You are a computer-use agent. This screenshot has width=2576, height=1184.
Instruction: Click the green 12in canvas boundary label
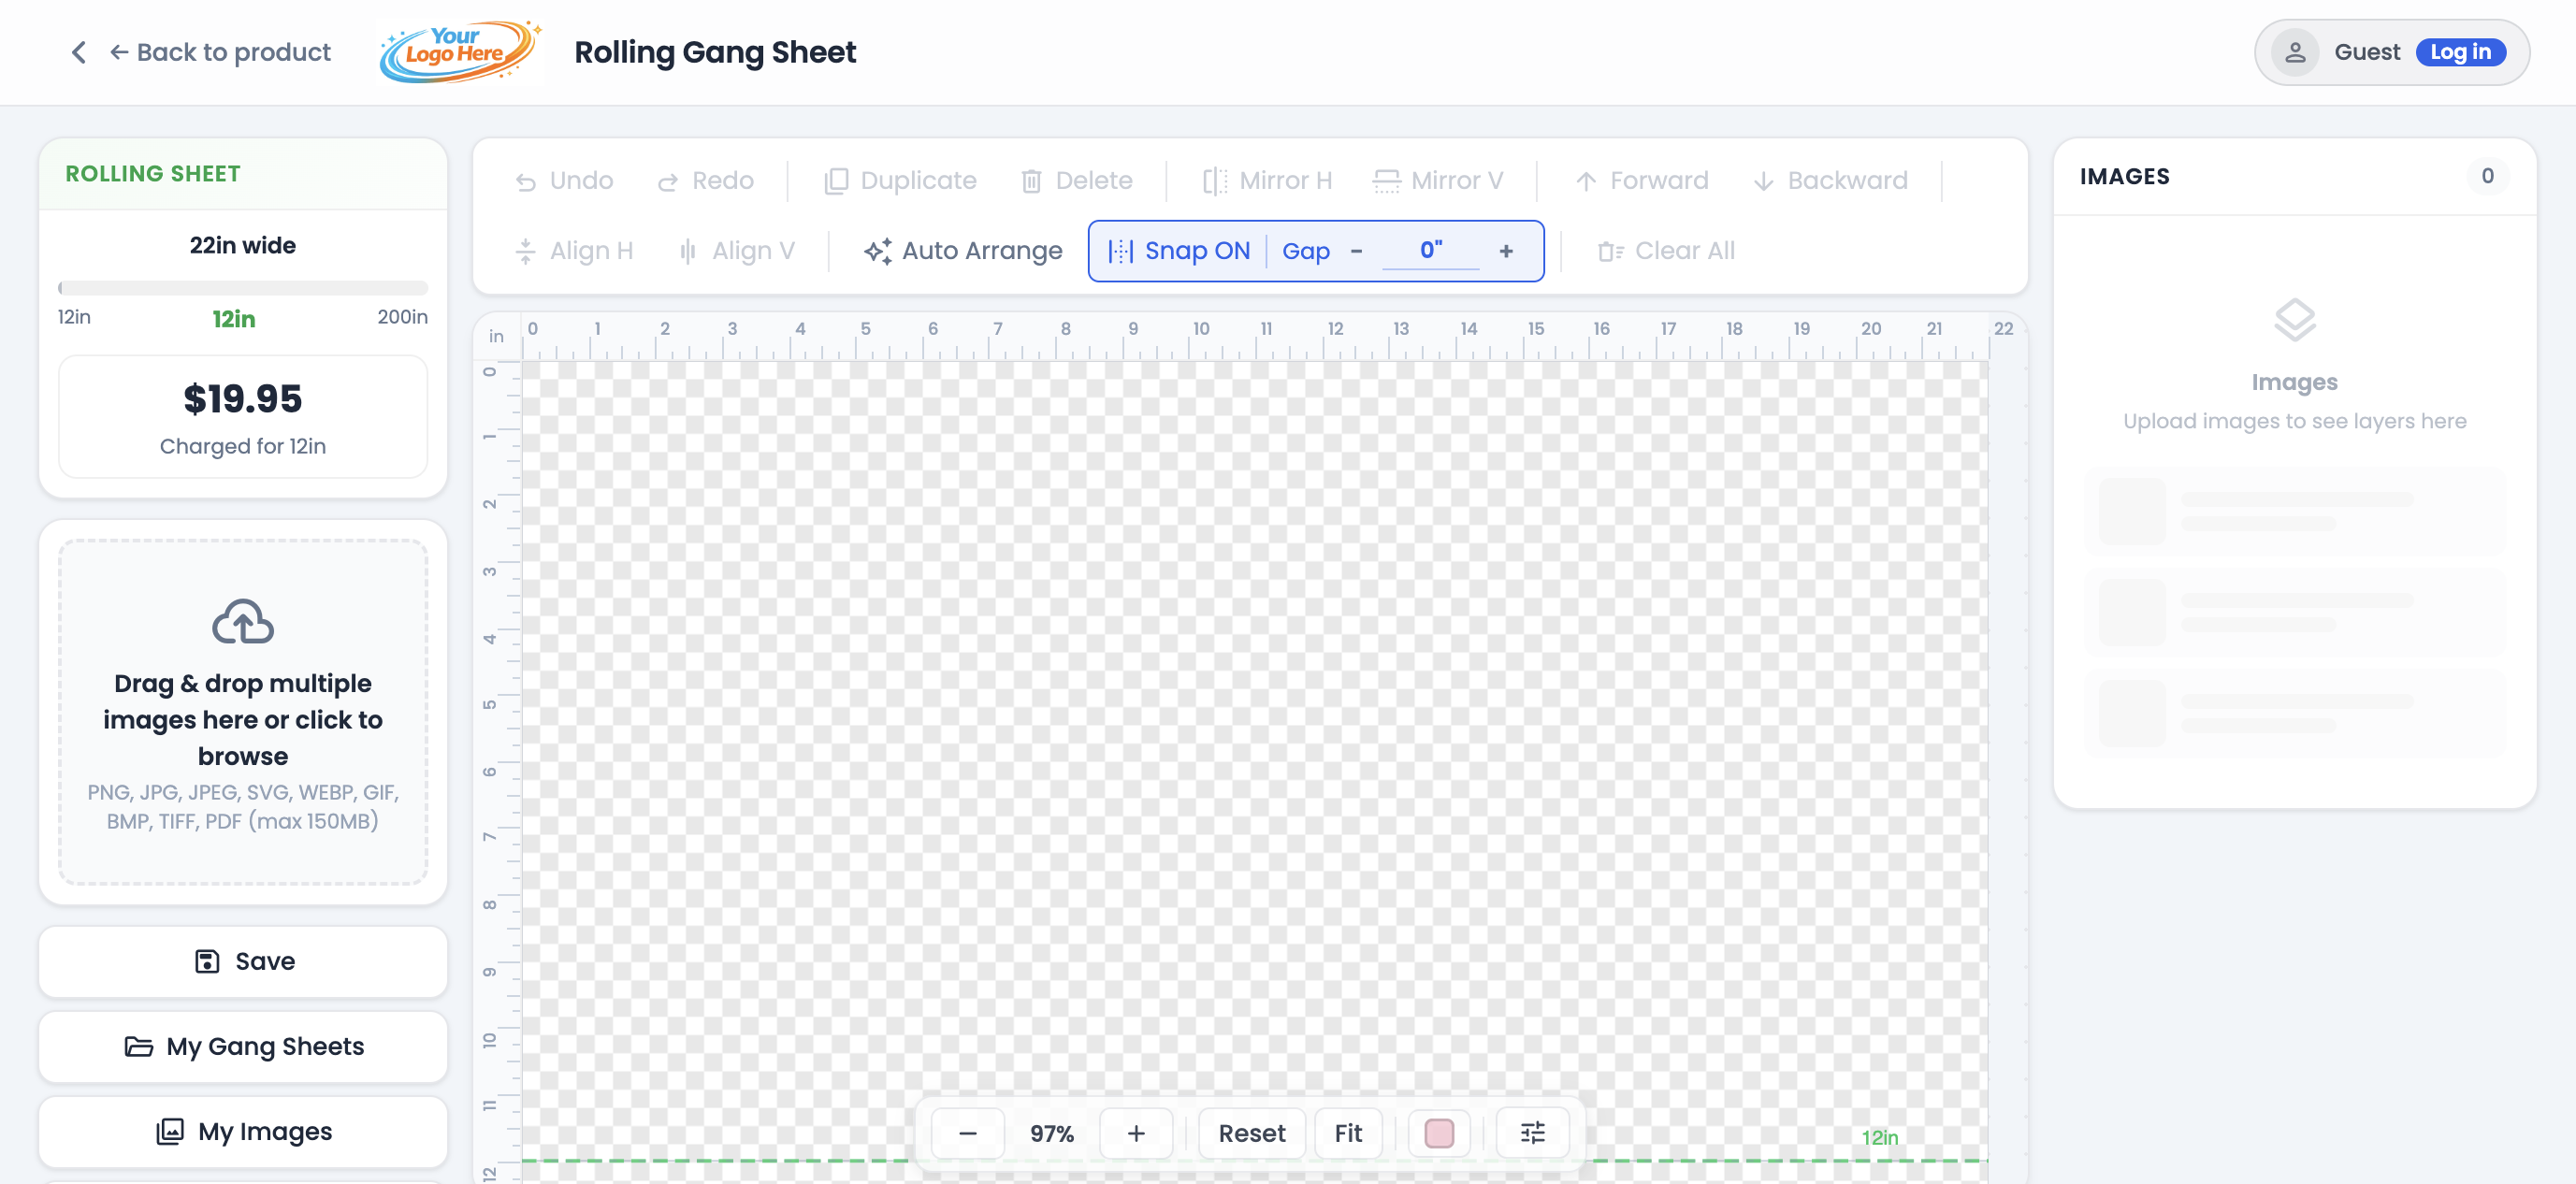click(x=1880, y=1137)
